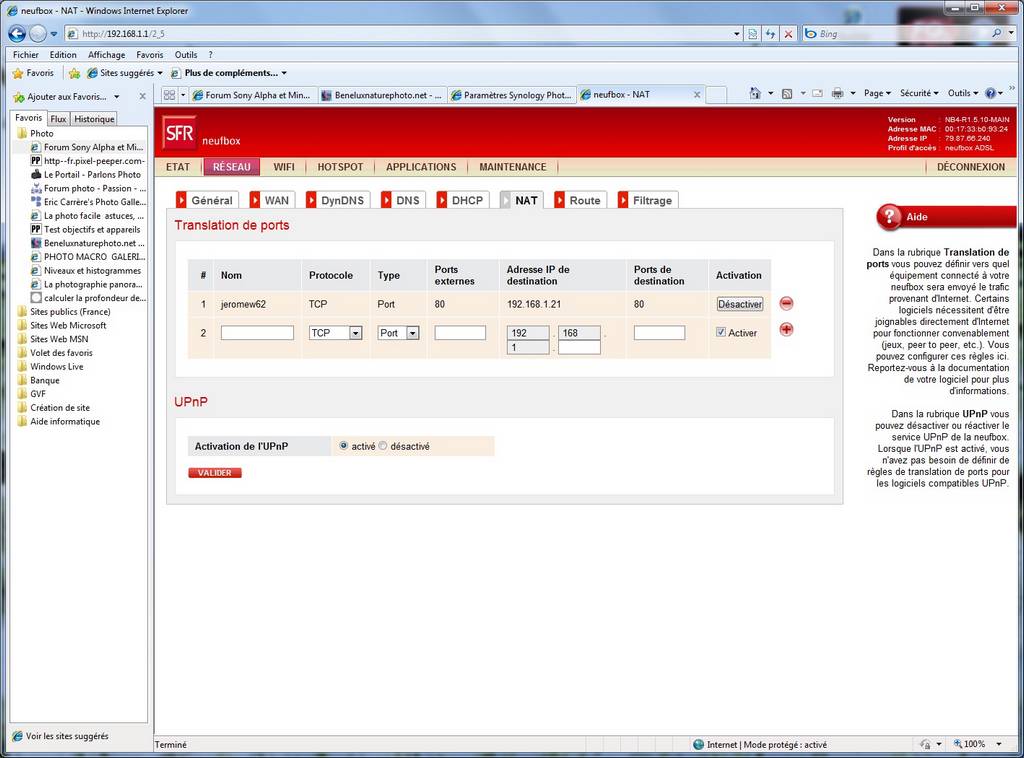Click the security zone icon in status bar
This screenshot has height=758, width=1024.
point(698,744)
